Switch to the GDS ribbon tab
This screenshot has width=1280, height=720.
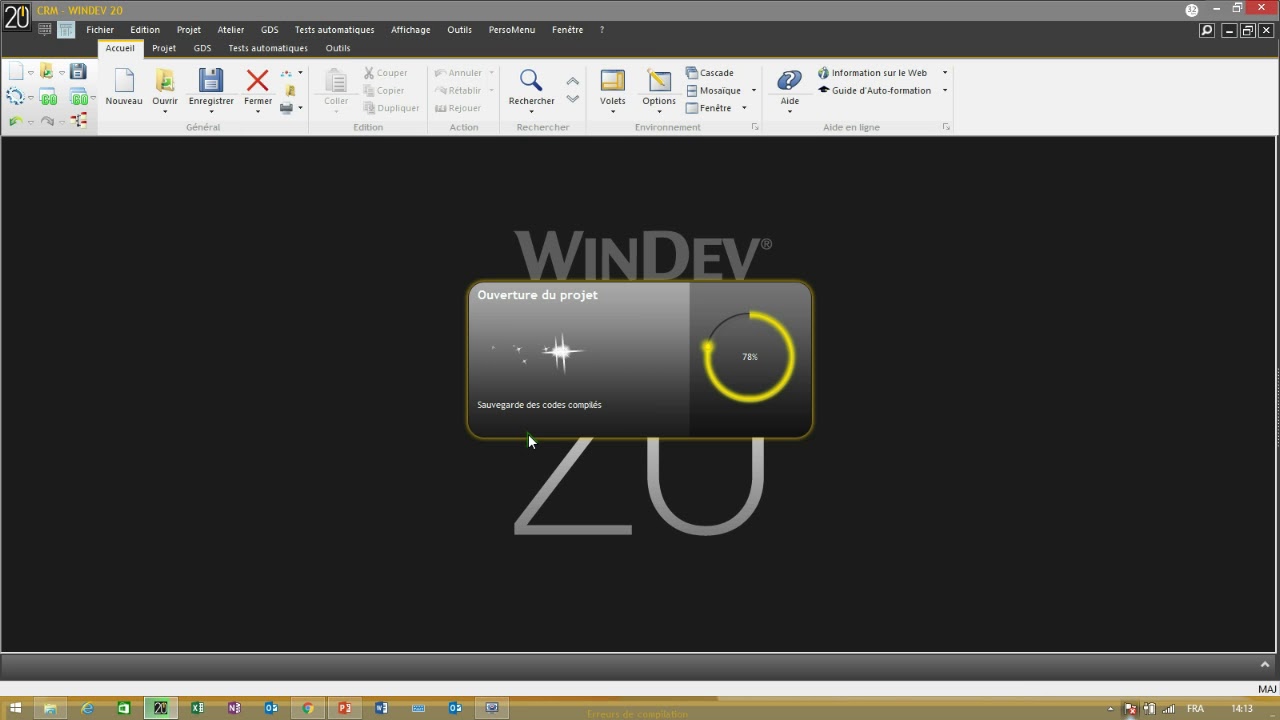pyautogui.click(x=203, y=48)
